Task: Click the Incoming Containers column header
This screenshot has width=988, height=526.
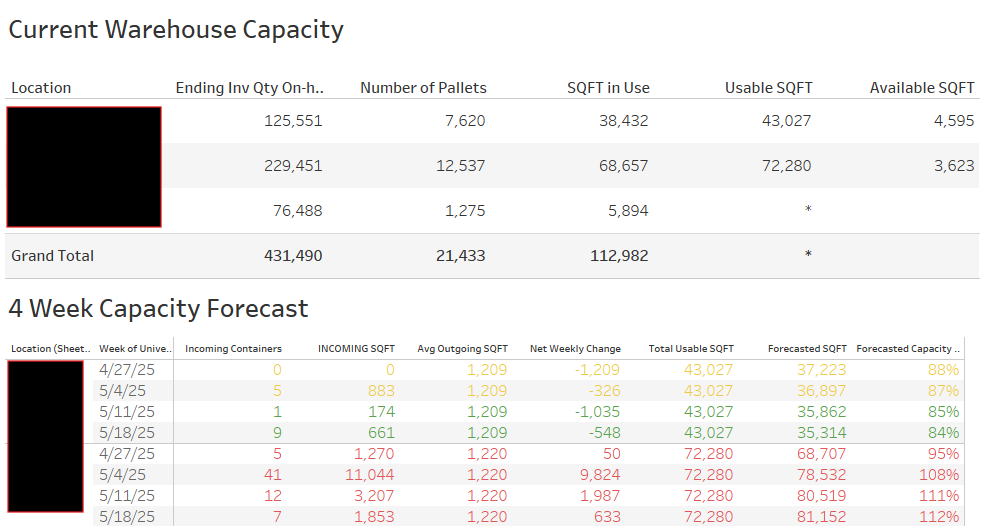Action: point(233,349)
